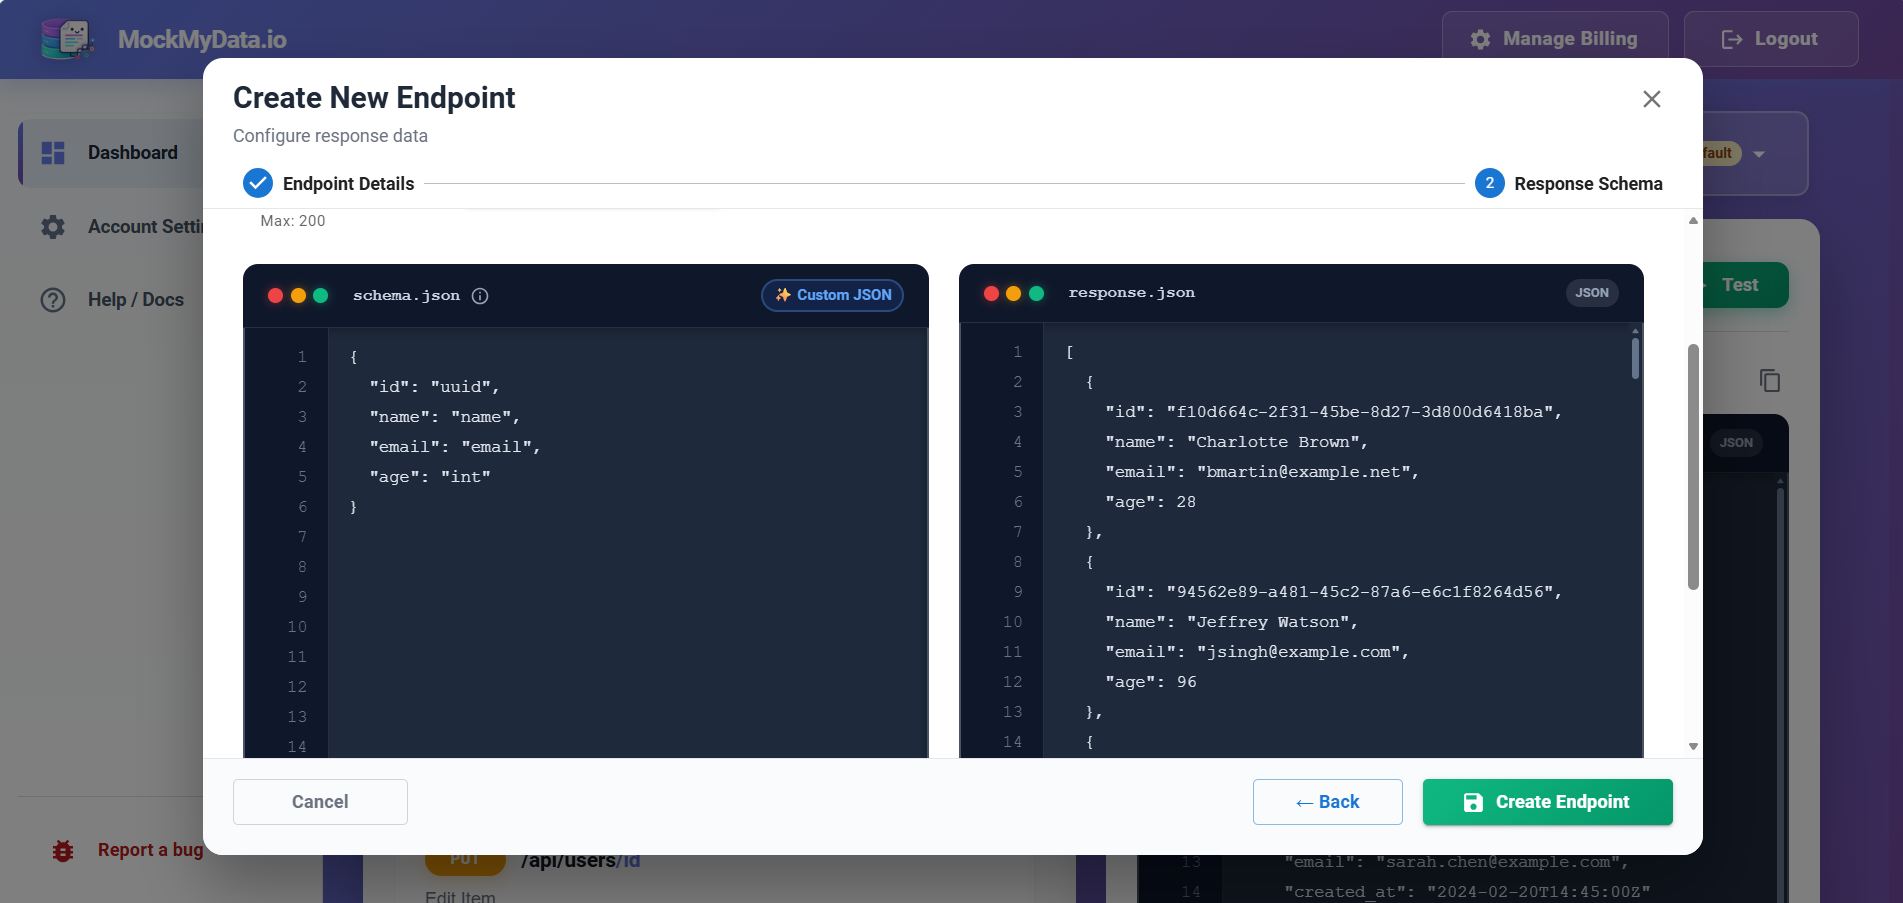Click the Manage Billing gear icon
This screenshot has width=1903, height=903.
[x=1480, y=39]
